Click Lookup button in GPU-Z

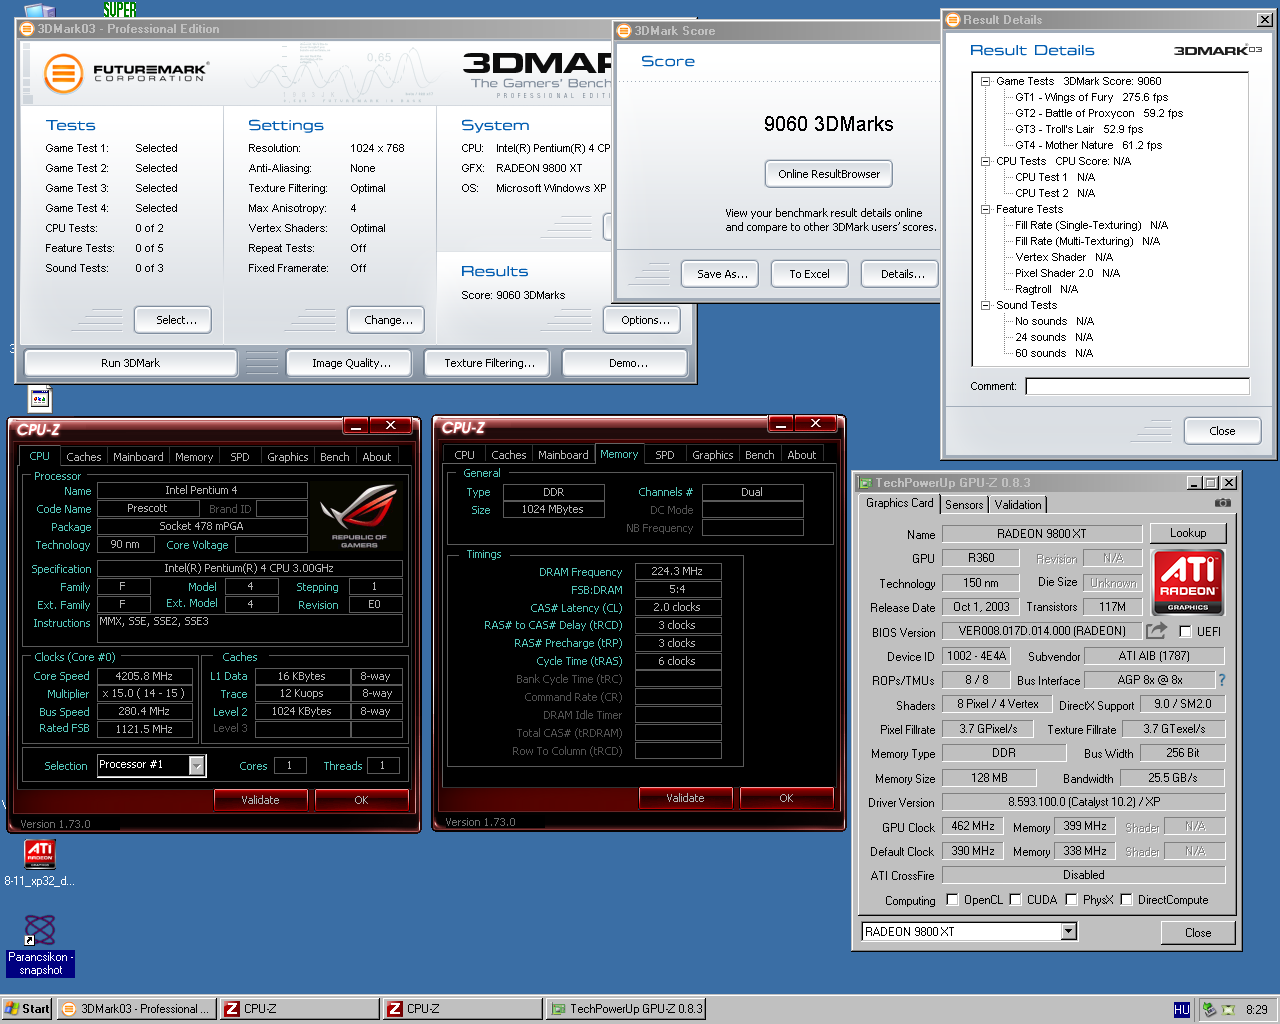coord(1188,533)
